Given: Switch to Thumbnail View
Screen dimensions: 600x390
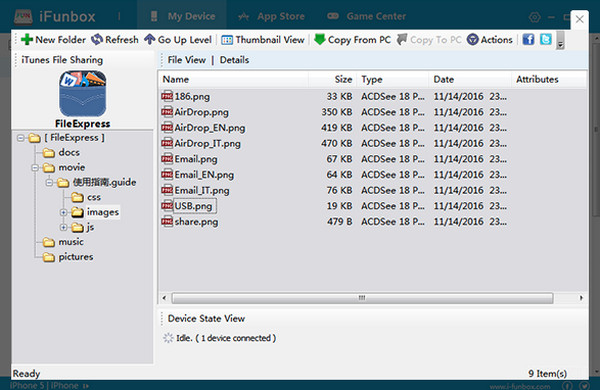Looking at the screenshot, I should click(x=262, y=40).
